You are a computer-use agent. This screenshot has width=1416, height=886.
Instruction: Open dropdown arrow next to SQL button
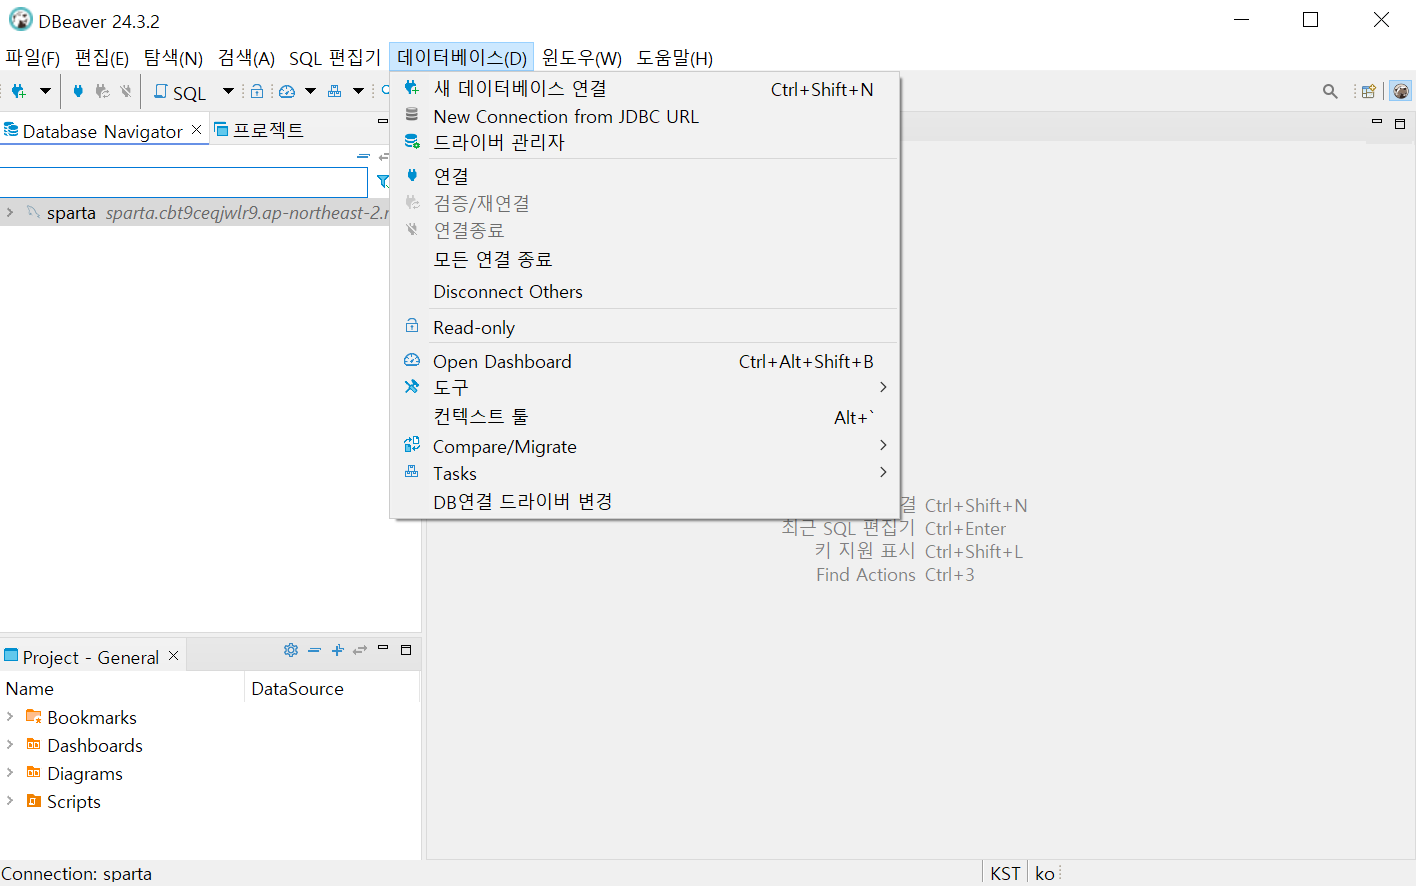[x=228, y=91]
